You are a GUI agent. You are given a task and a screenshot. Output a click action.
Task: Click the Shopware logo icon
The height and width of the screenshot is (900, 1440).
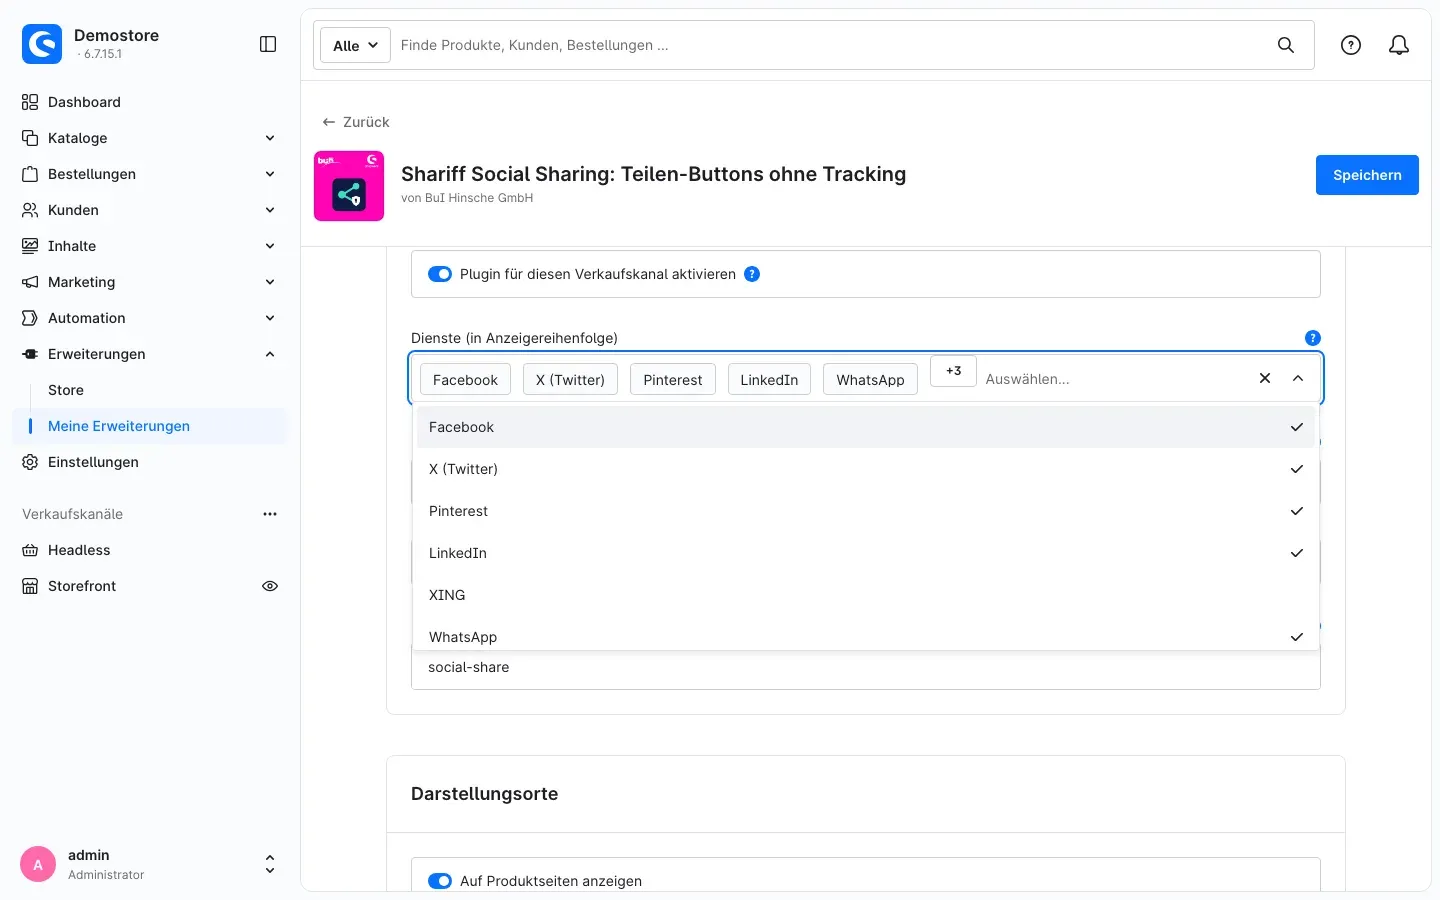[x=42, y=44]
